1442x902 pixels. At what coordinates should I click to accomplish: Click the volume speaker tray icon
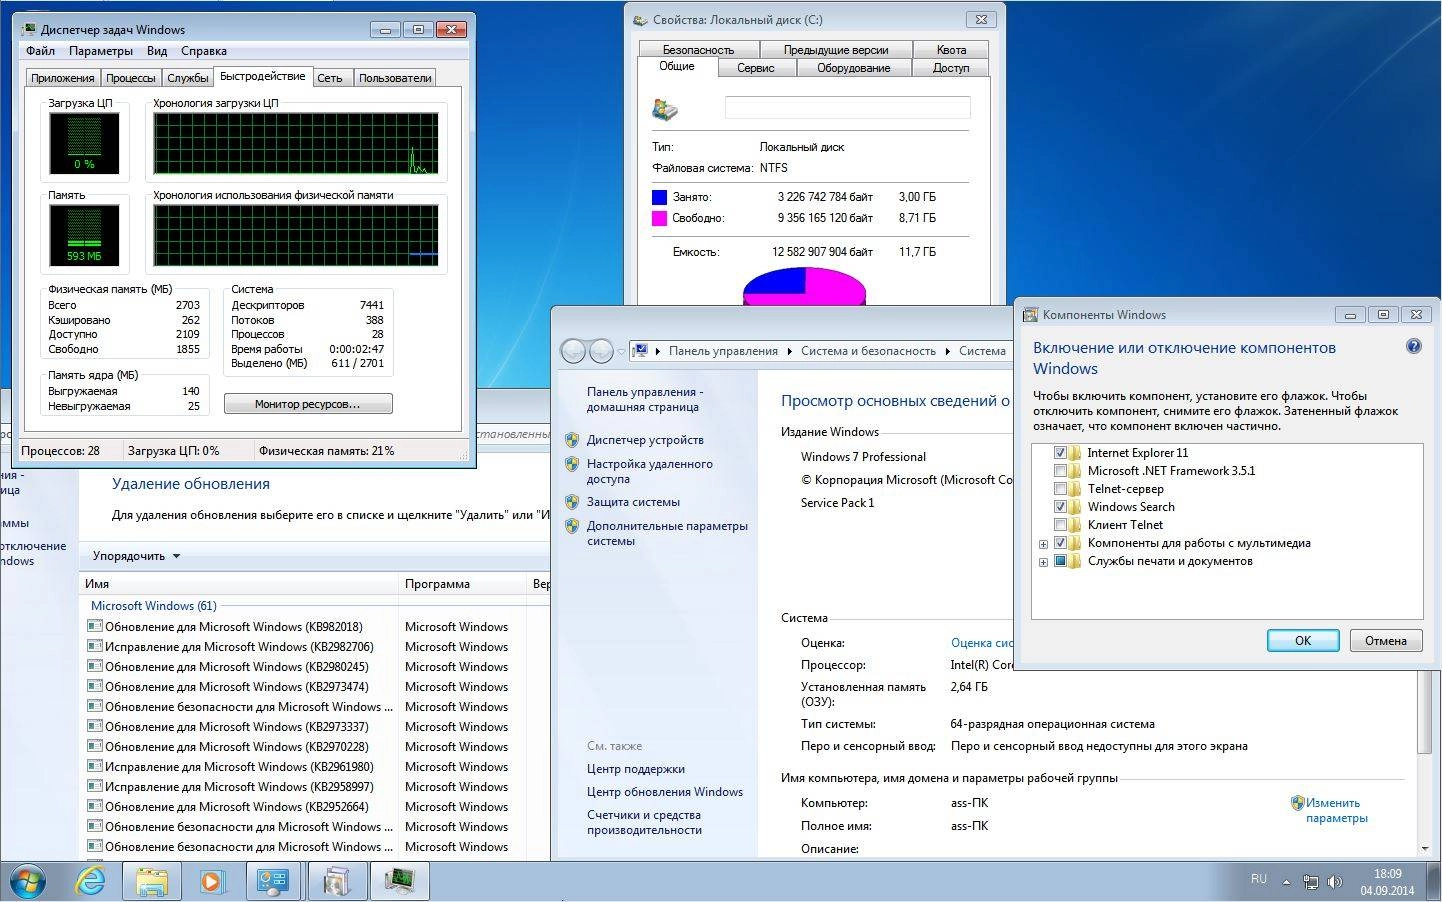1334,882
